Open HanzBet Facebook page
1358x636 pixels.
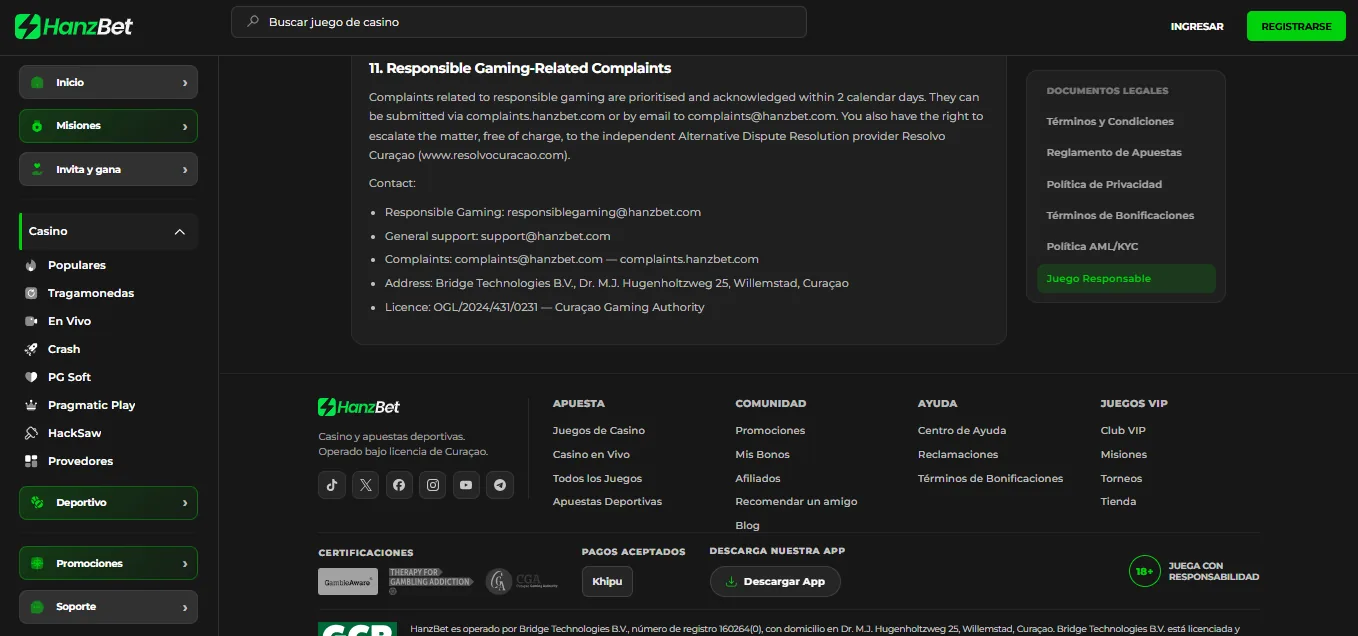tap(399, 485)
